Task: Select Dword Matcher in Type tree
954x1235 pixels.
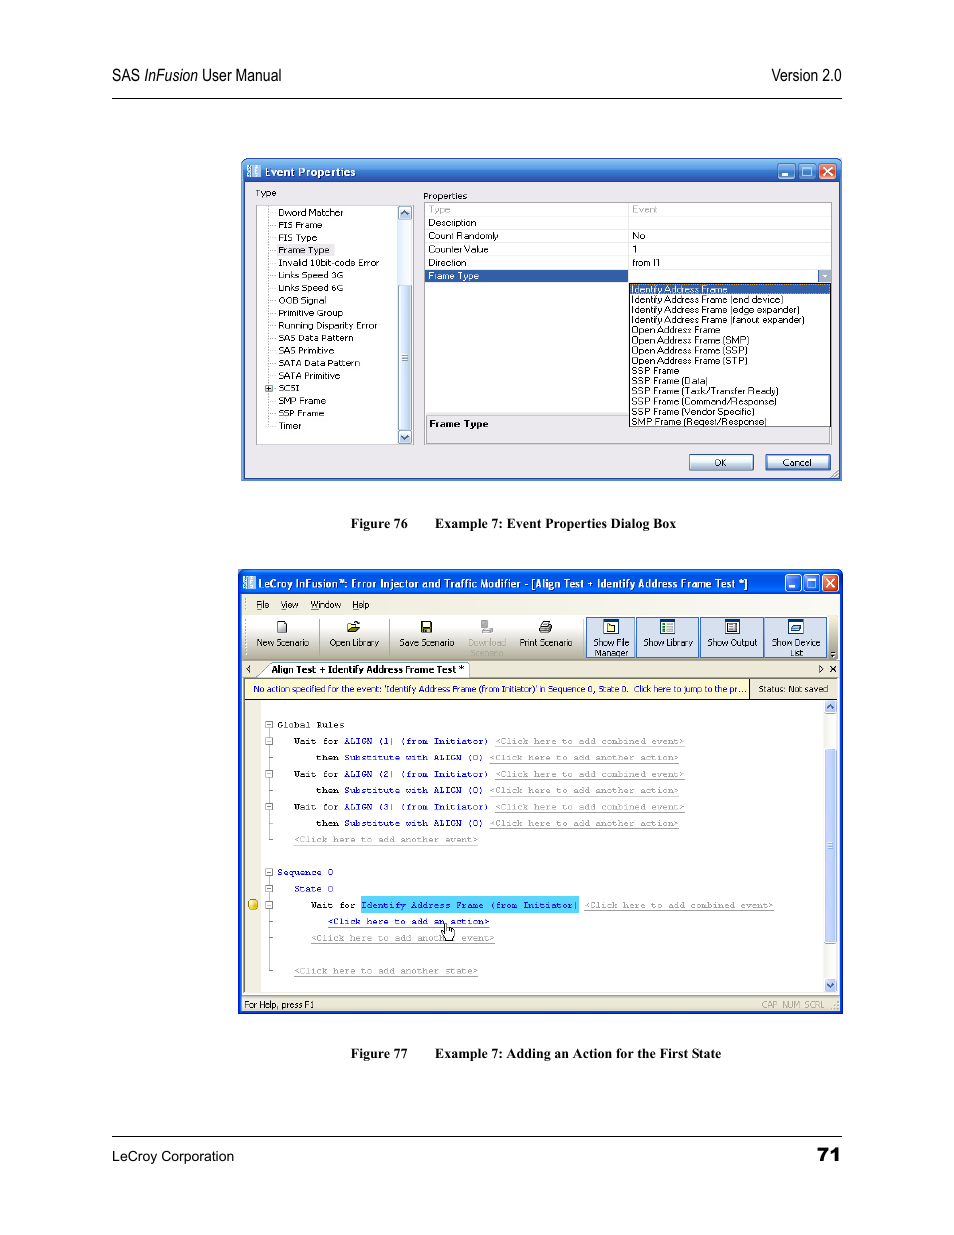Action: (310, 212)
